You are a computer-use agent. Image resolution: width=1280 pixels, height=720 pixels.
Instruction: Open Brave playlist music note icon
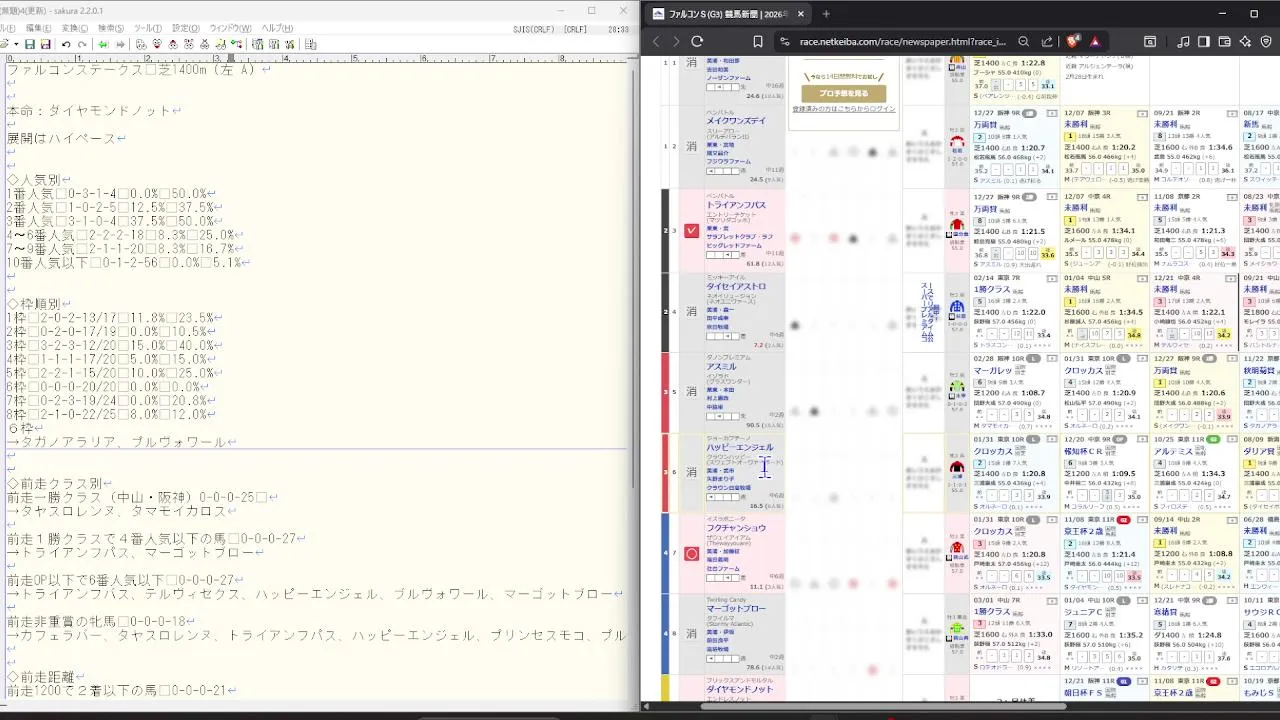point(1184,41)
